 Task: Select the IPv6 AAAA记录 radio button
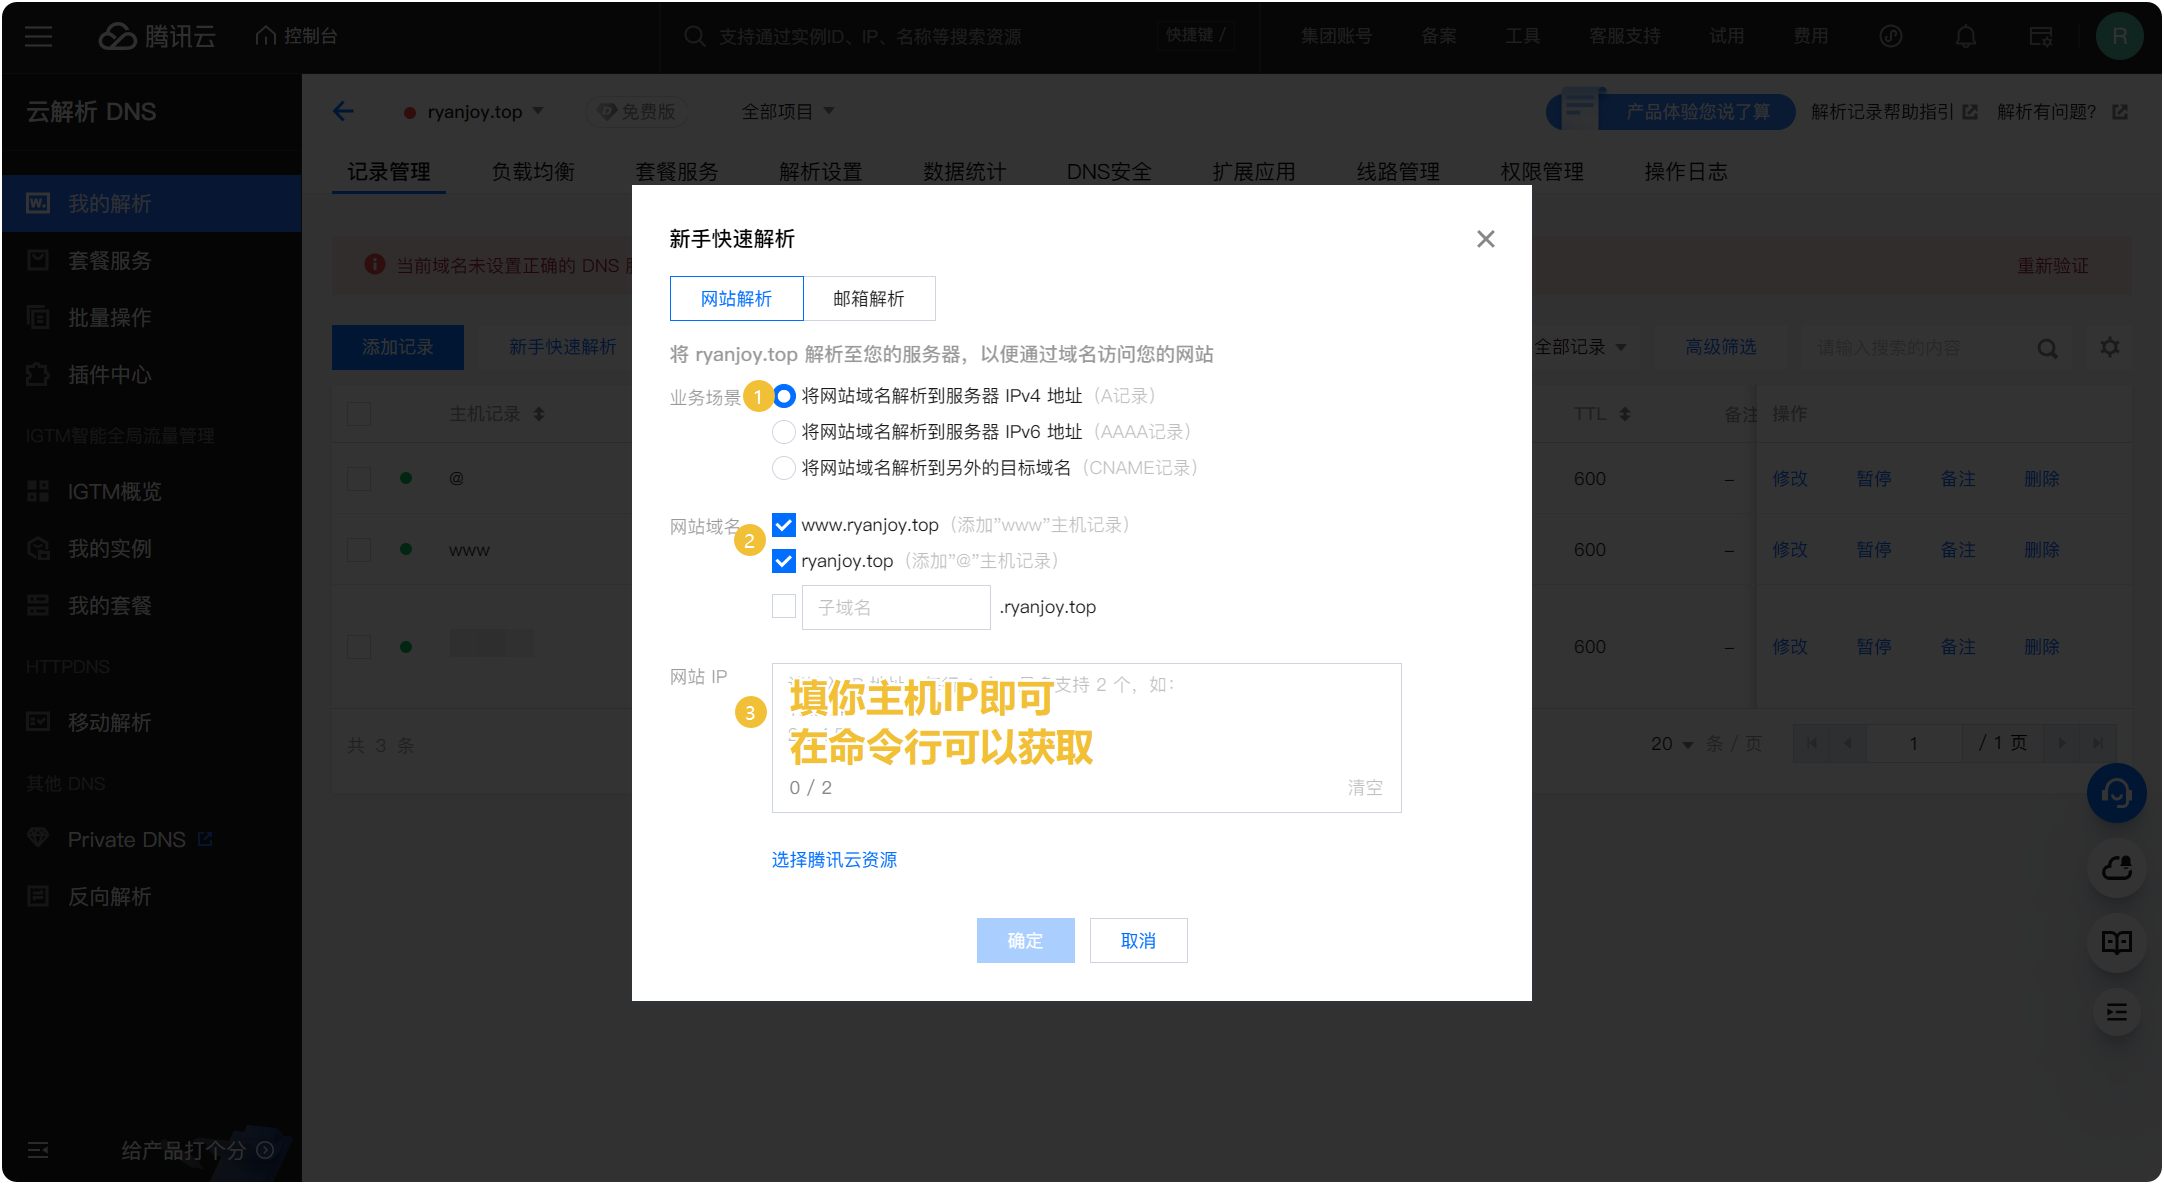pos(784,431)
